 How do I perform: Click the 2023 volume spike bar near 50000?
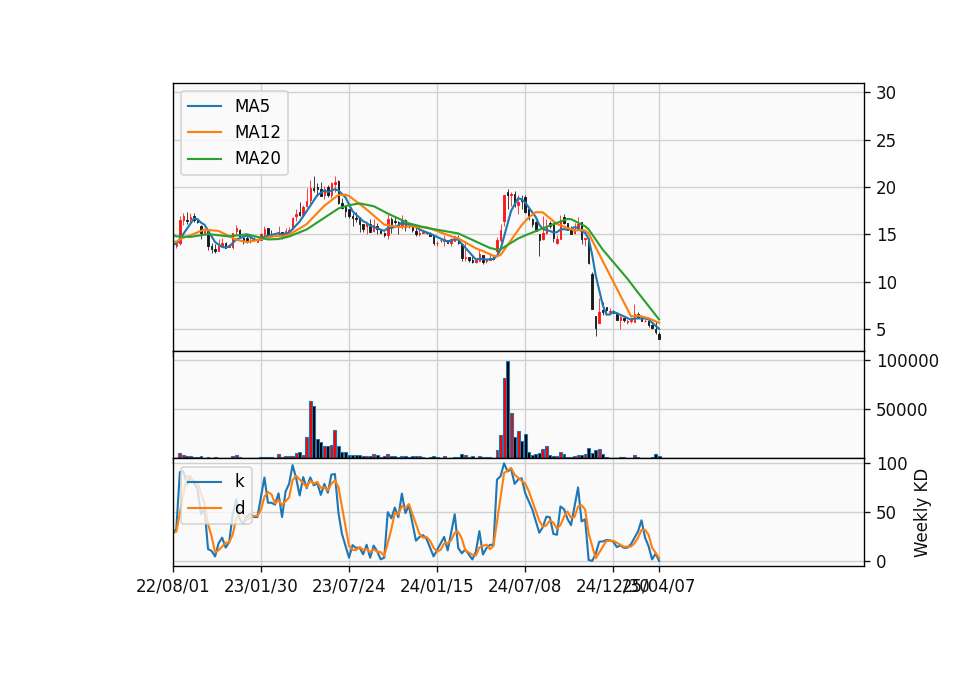click(311, 430)
